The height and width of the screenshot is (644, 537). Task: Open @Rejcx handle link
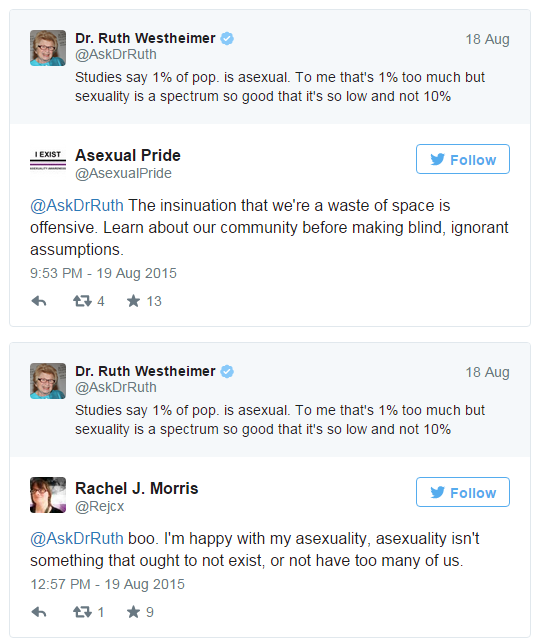coord(99,506)
